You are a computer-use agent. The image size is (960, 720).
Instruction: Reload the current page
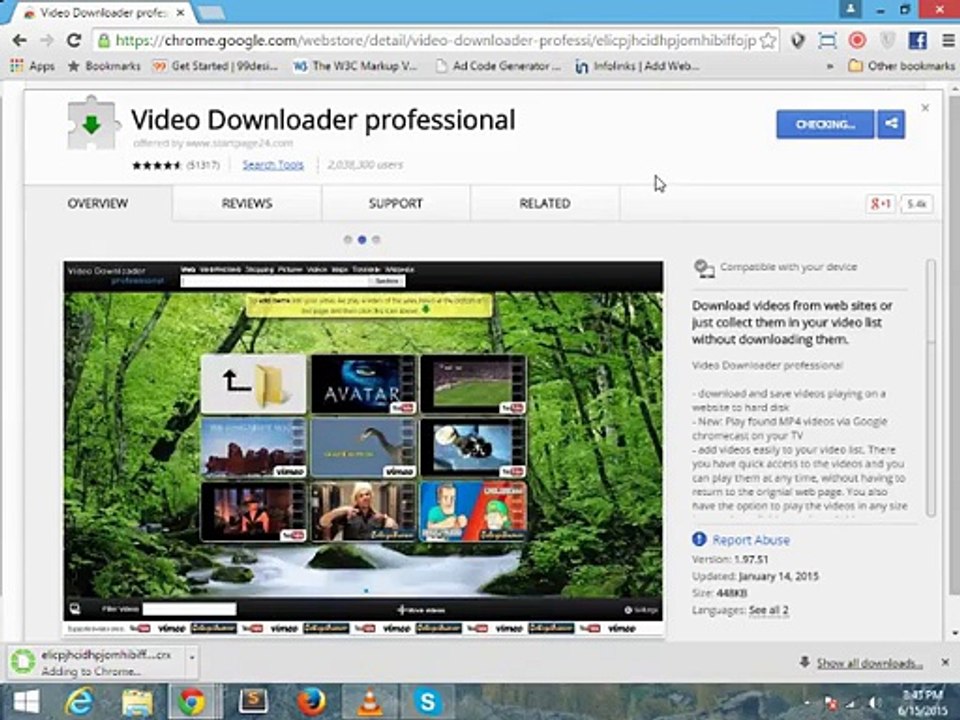coord(74,41)
